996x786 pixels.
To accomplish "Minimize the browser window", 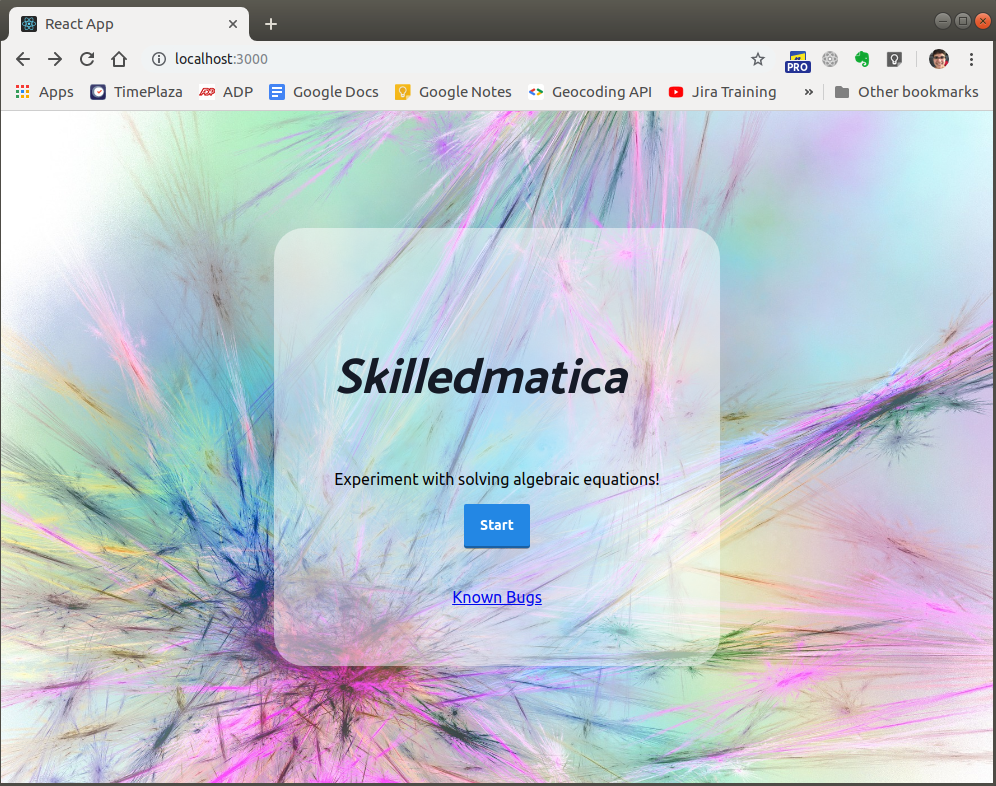I will point(943,21).
